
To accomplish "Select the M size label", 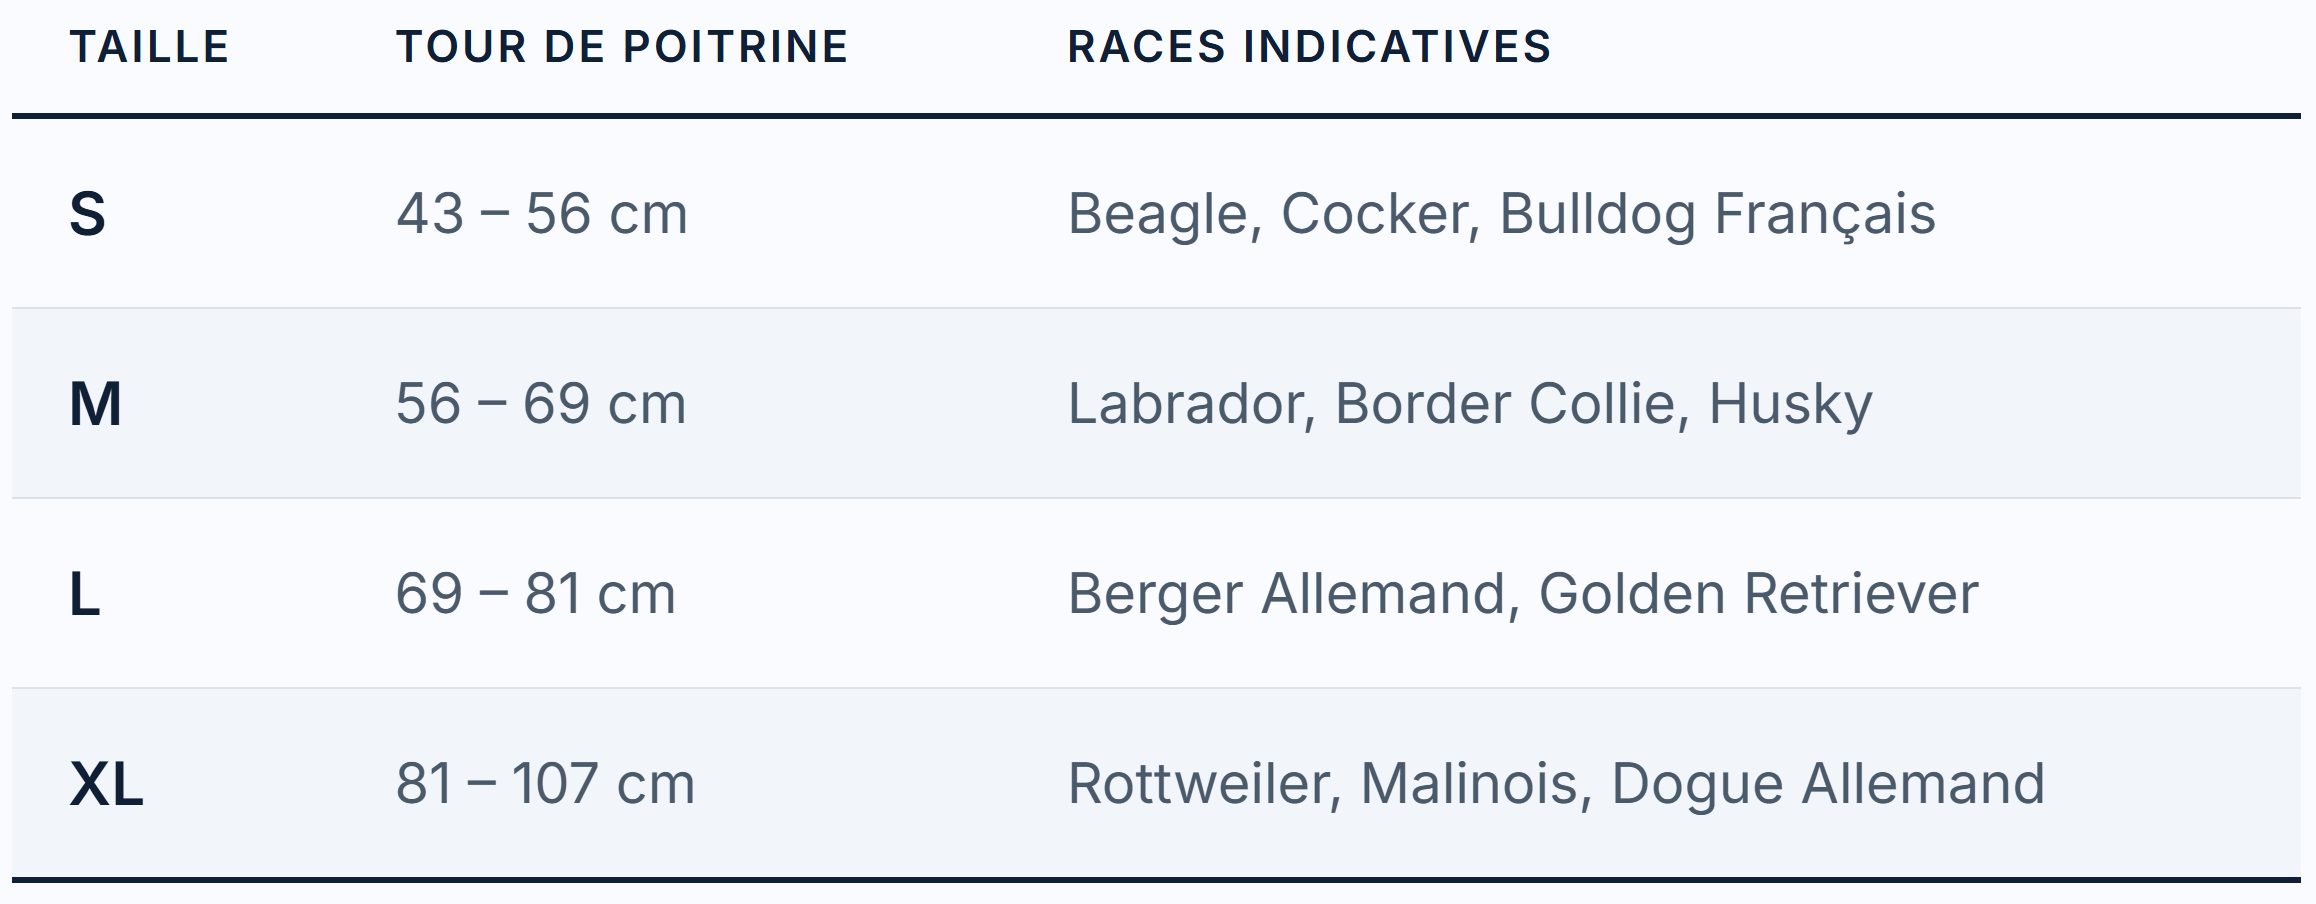I will click(x=95, y=404).
